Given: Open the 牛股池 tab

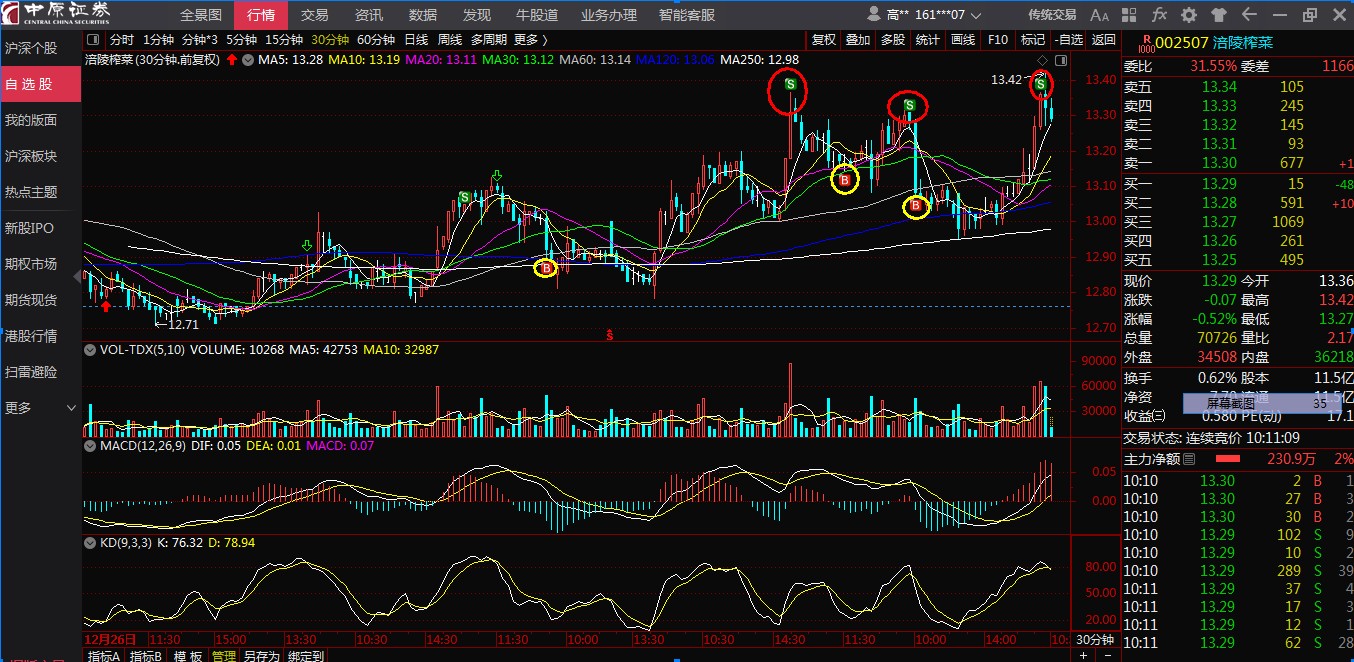Looking at the screenshot, I should [537, 15].
